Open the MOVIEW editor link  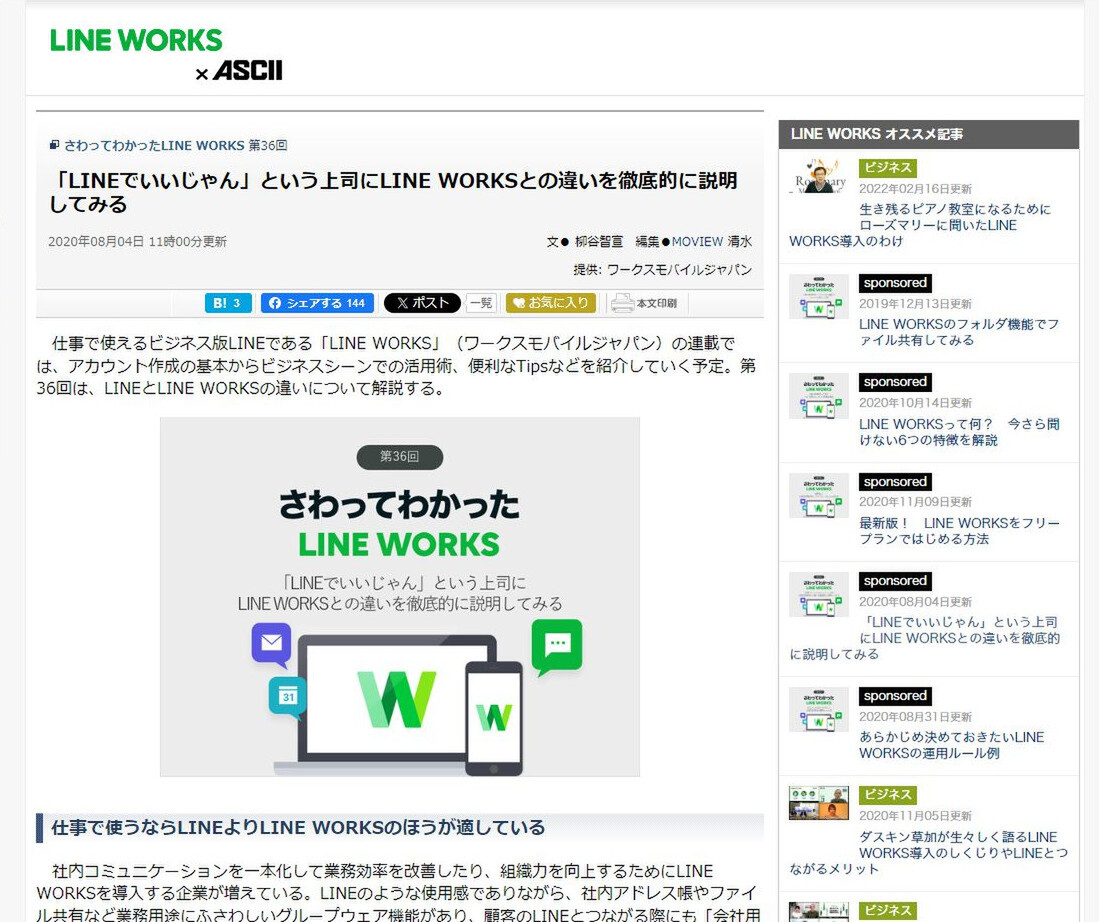pos(697,242)
